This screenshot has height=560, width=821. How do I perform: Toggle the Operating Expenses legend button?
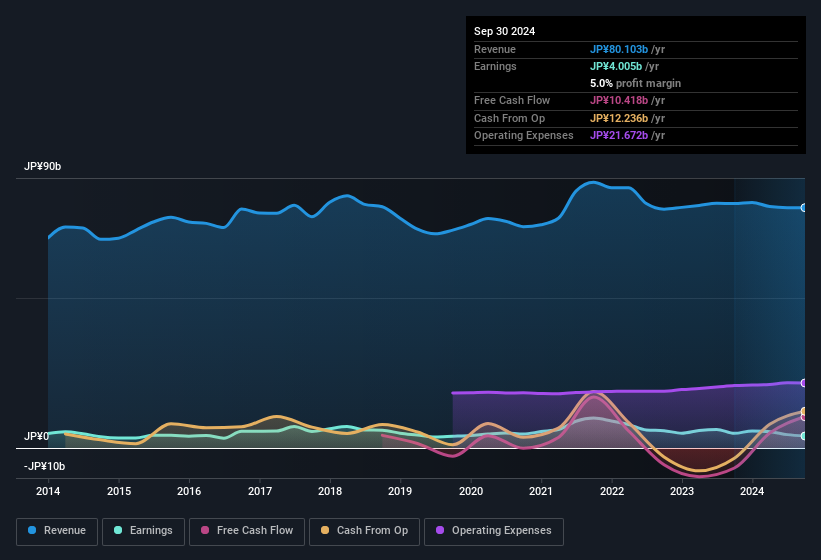pos(494,531)
